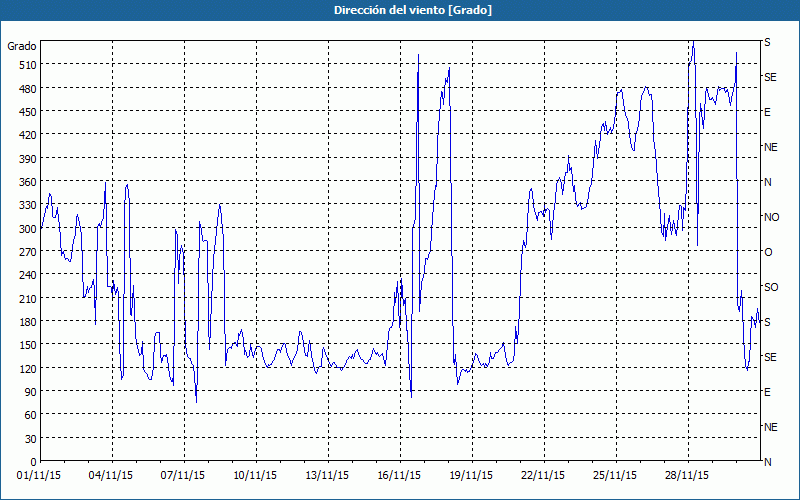Click the 07/11/15 date on the time axis
This screenshot has width=800, height=500.
pyautogui.click(x=183, y=476)
